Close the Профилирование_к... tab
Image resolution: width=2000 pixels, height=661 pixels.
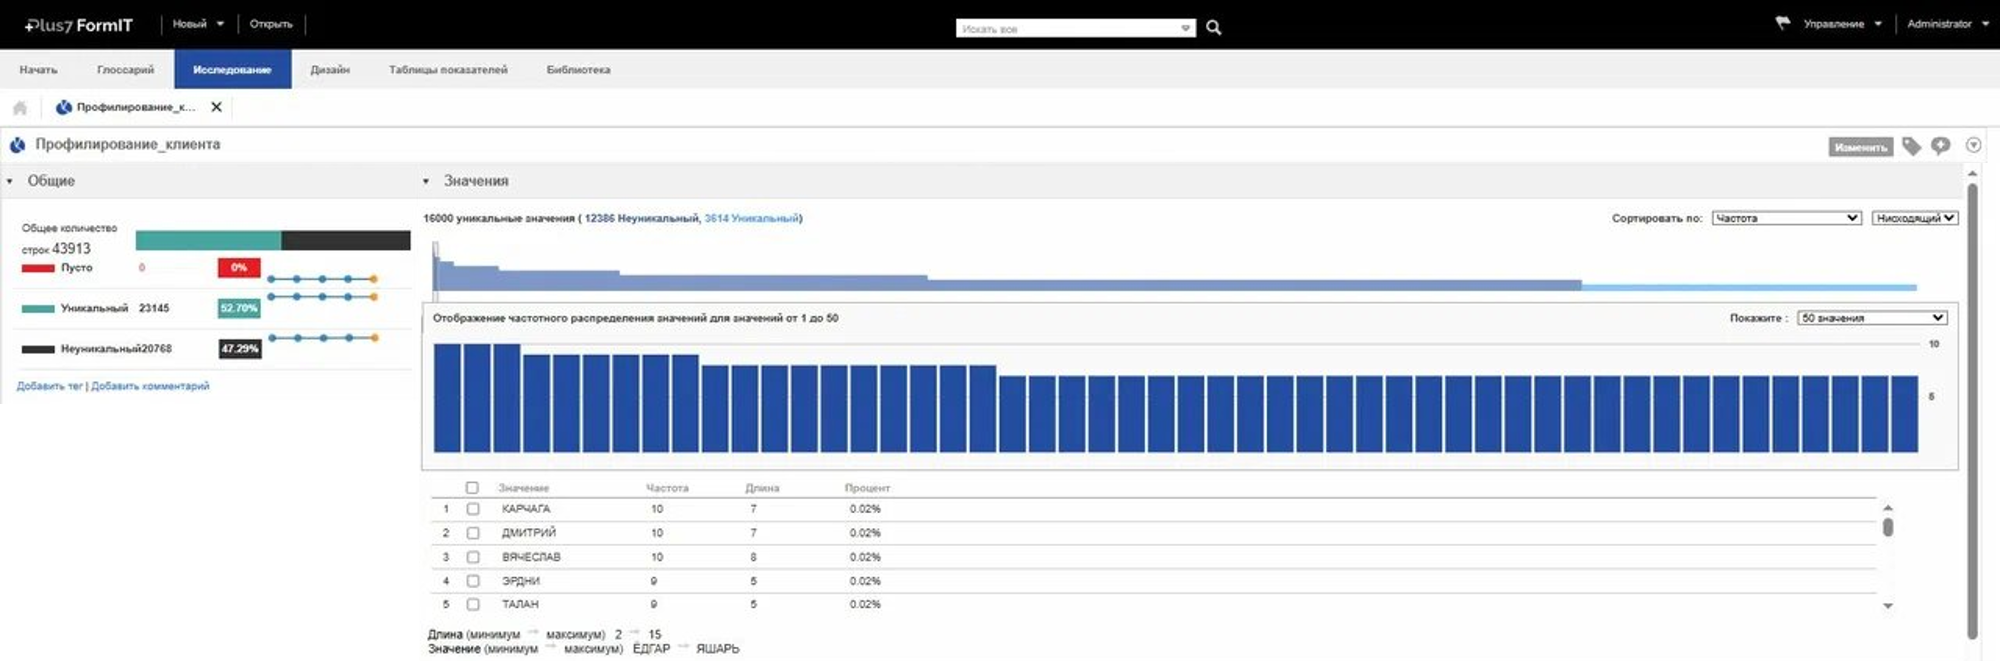pyautogui.click(x=216, y=107)
